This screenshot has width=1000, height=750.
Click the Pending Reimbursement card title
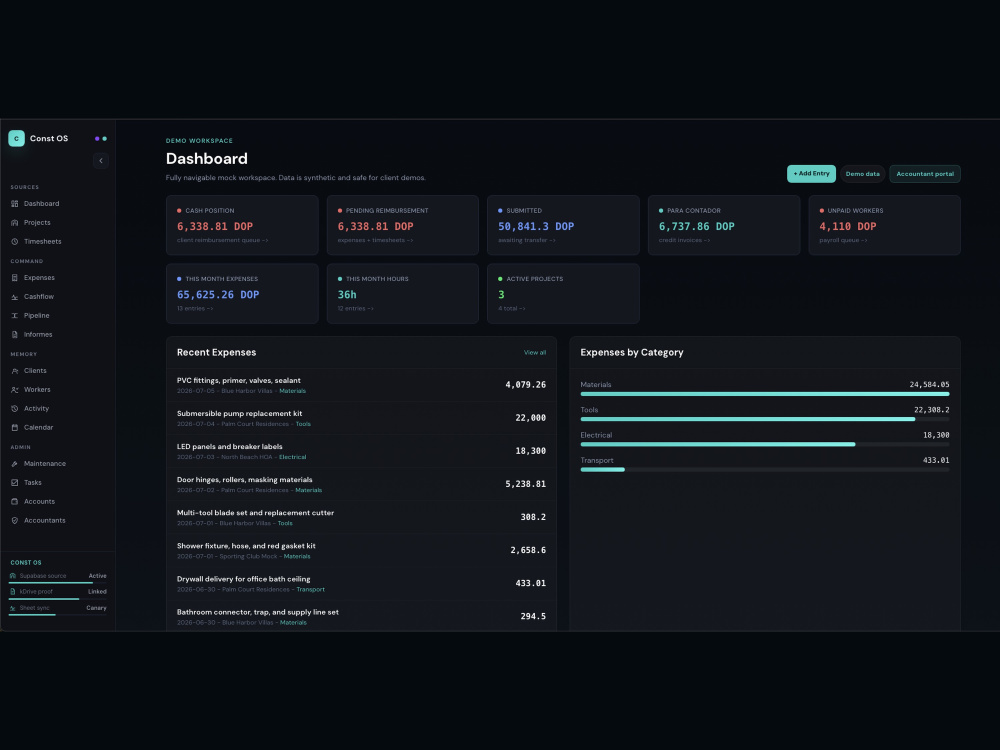pos(387,210)
